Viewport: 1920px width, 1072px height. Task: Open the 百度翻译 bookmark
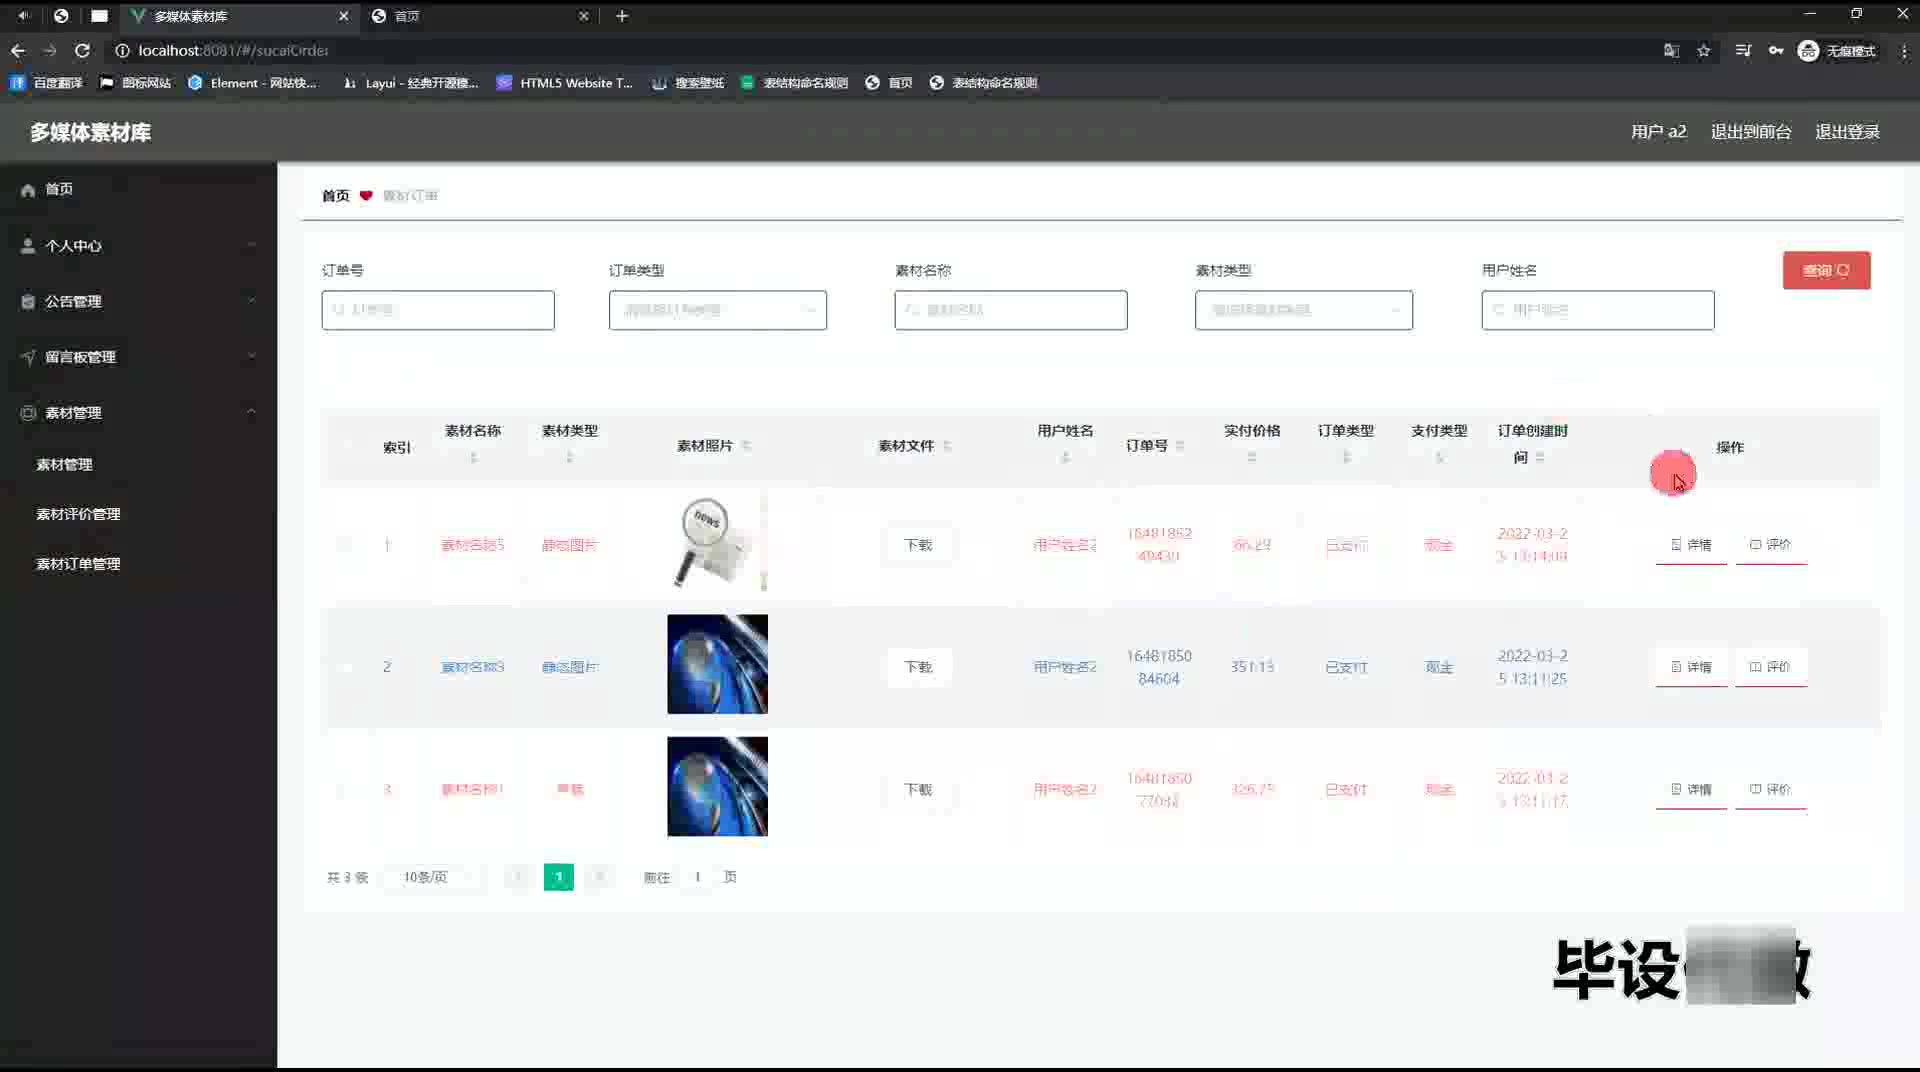[47, 83]
